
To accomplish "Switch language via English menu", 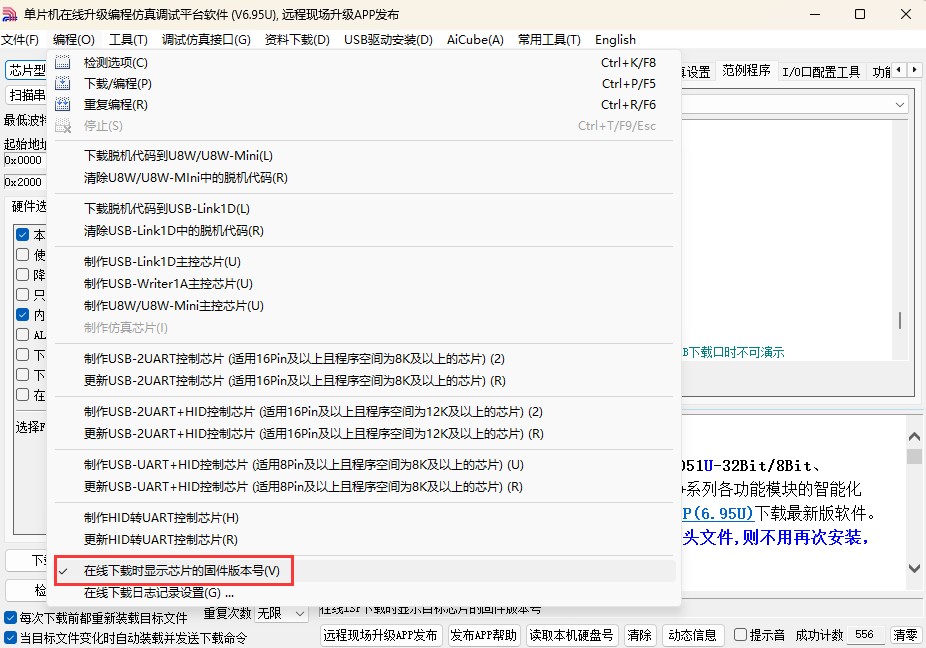I will point(615,40).
